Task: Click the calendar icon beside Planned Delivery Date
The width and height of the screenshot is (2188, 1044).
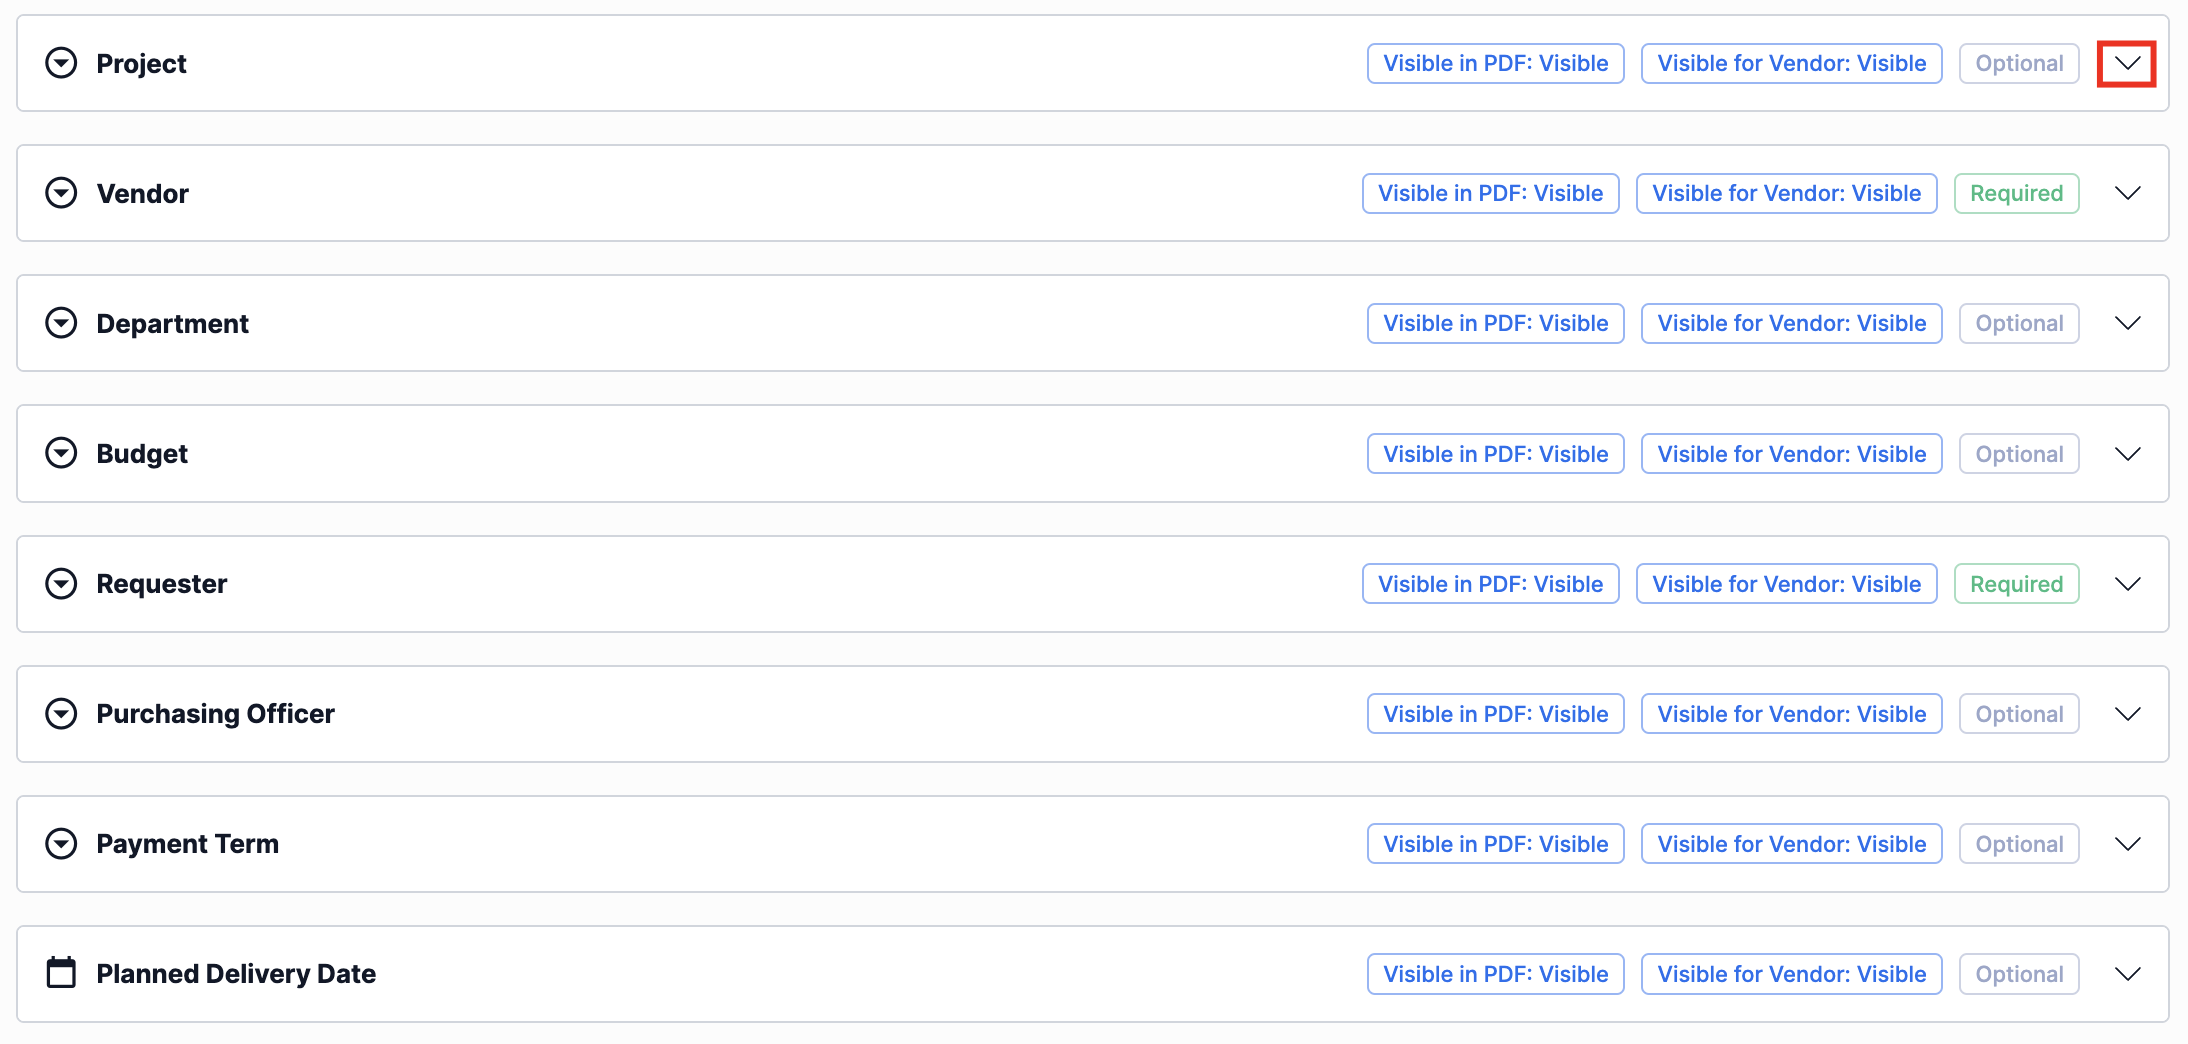Action: (61, 973)
